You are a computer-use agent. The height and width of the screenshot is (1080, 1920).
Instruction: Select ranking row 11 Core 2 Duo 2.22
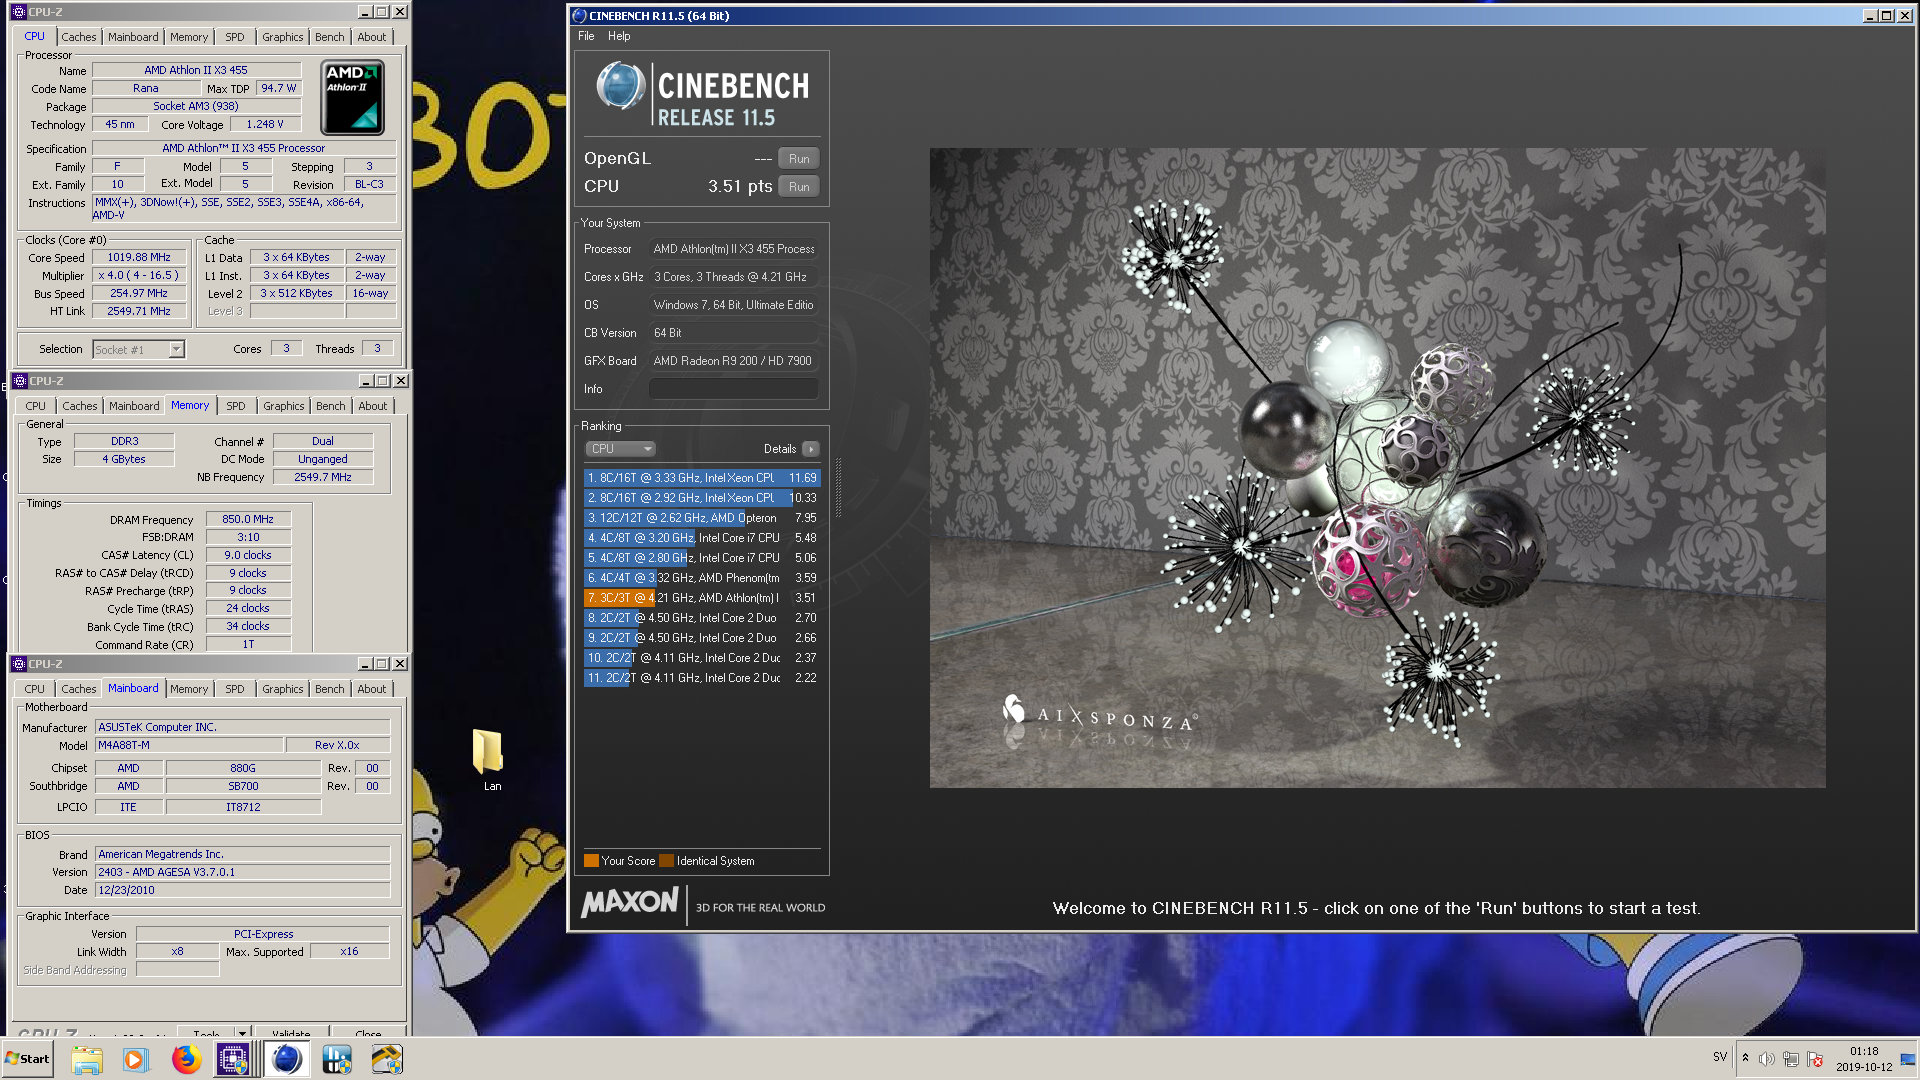click(x=702, y=678)
